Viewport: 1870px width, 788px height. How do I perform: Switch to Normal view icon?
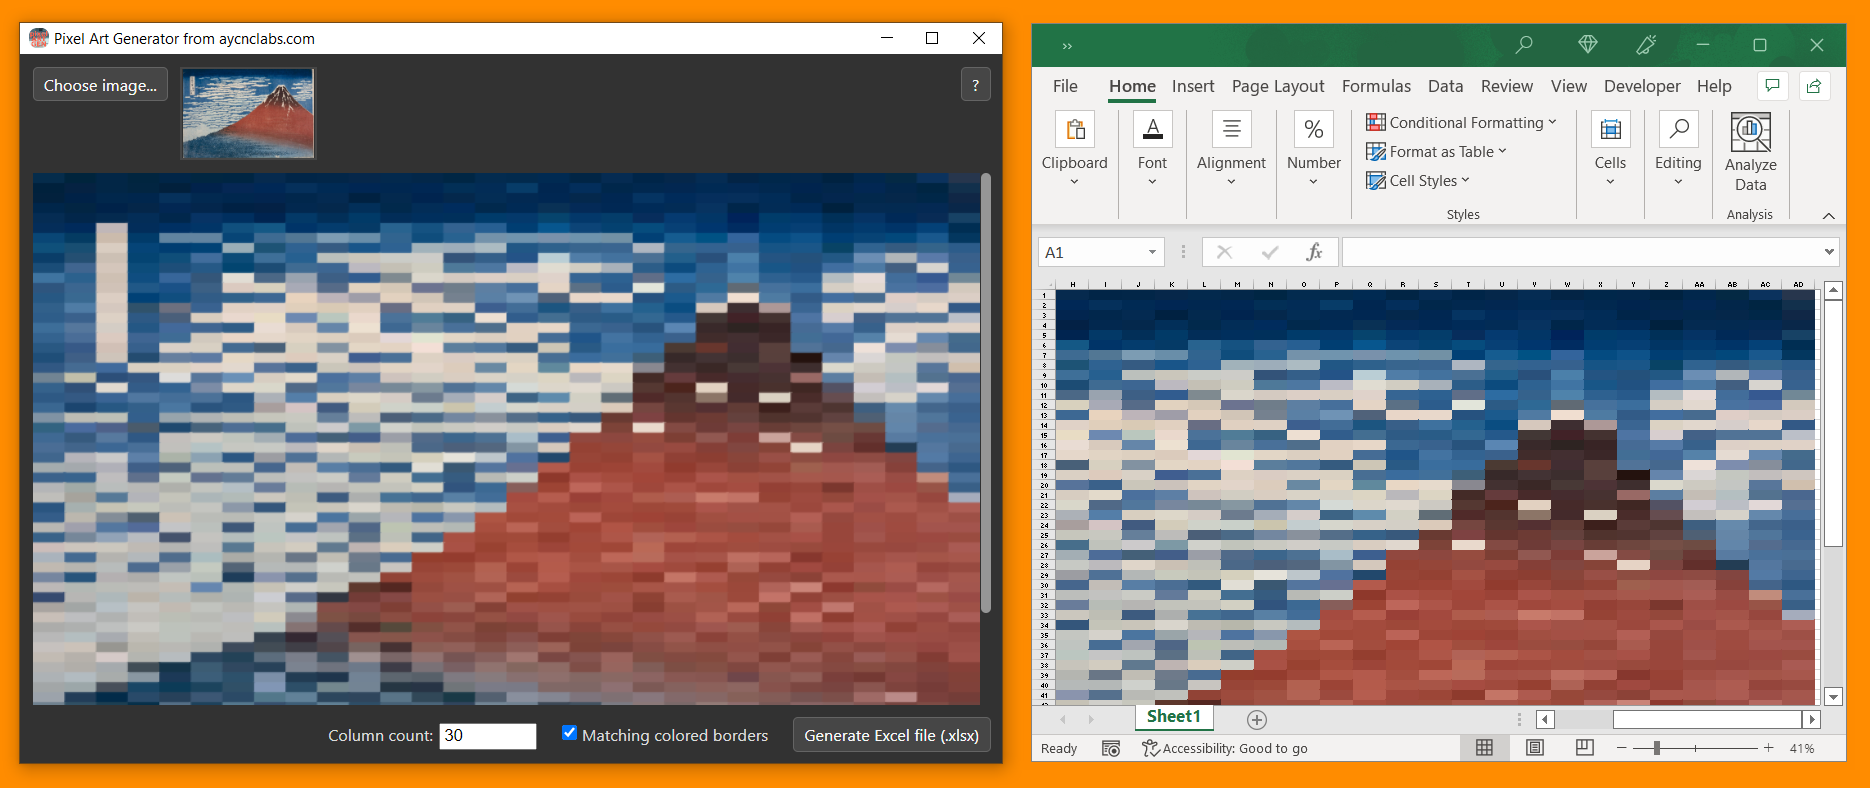(x=1484, y=748)
